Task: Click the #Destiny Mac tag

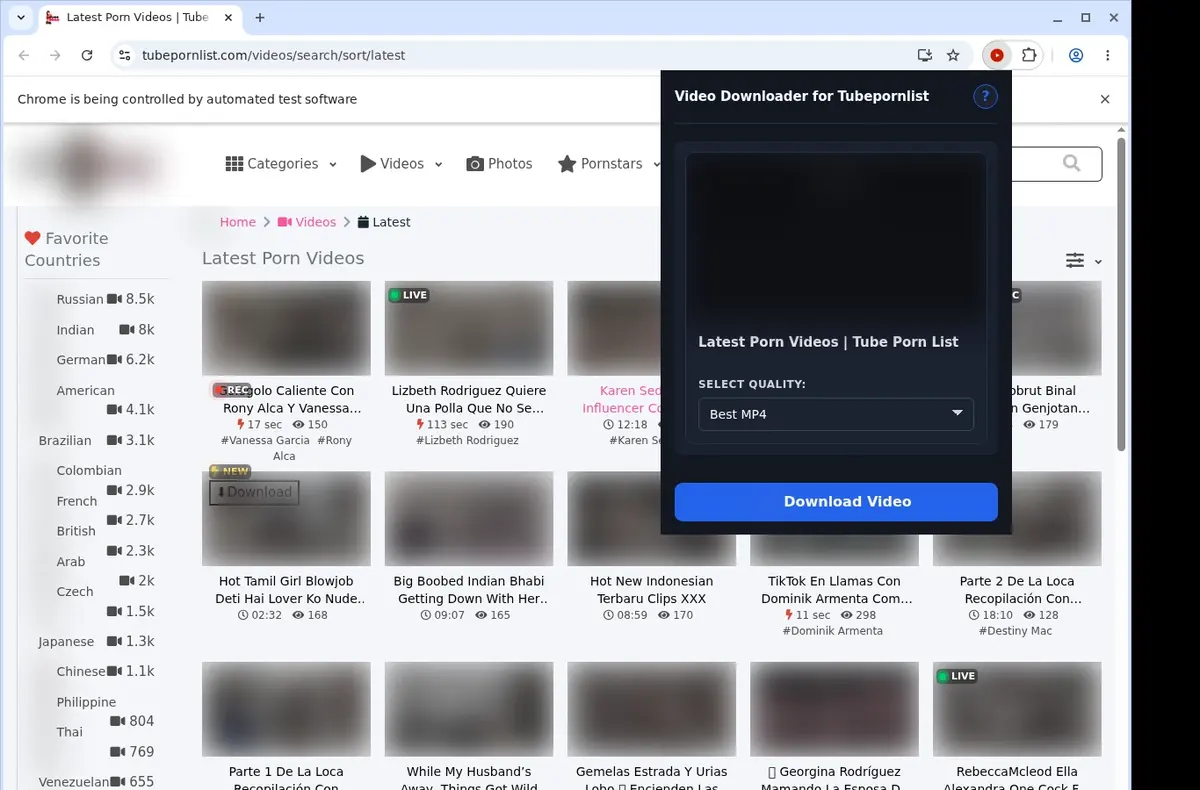Action: pyautogui.click(x=1015, y=631)
